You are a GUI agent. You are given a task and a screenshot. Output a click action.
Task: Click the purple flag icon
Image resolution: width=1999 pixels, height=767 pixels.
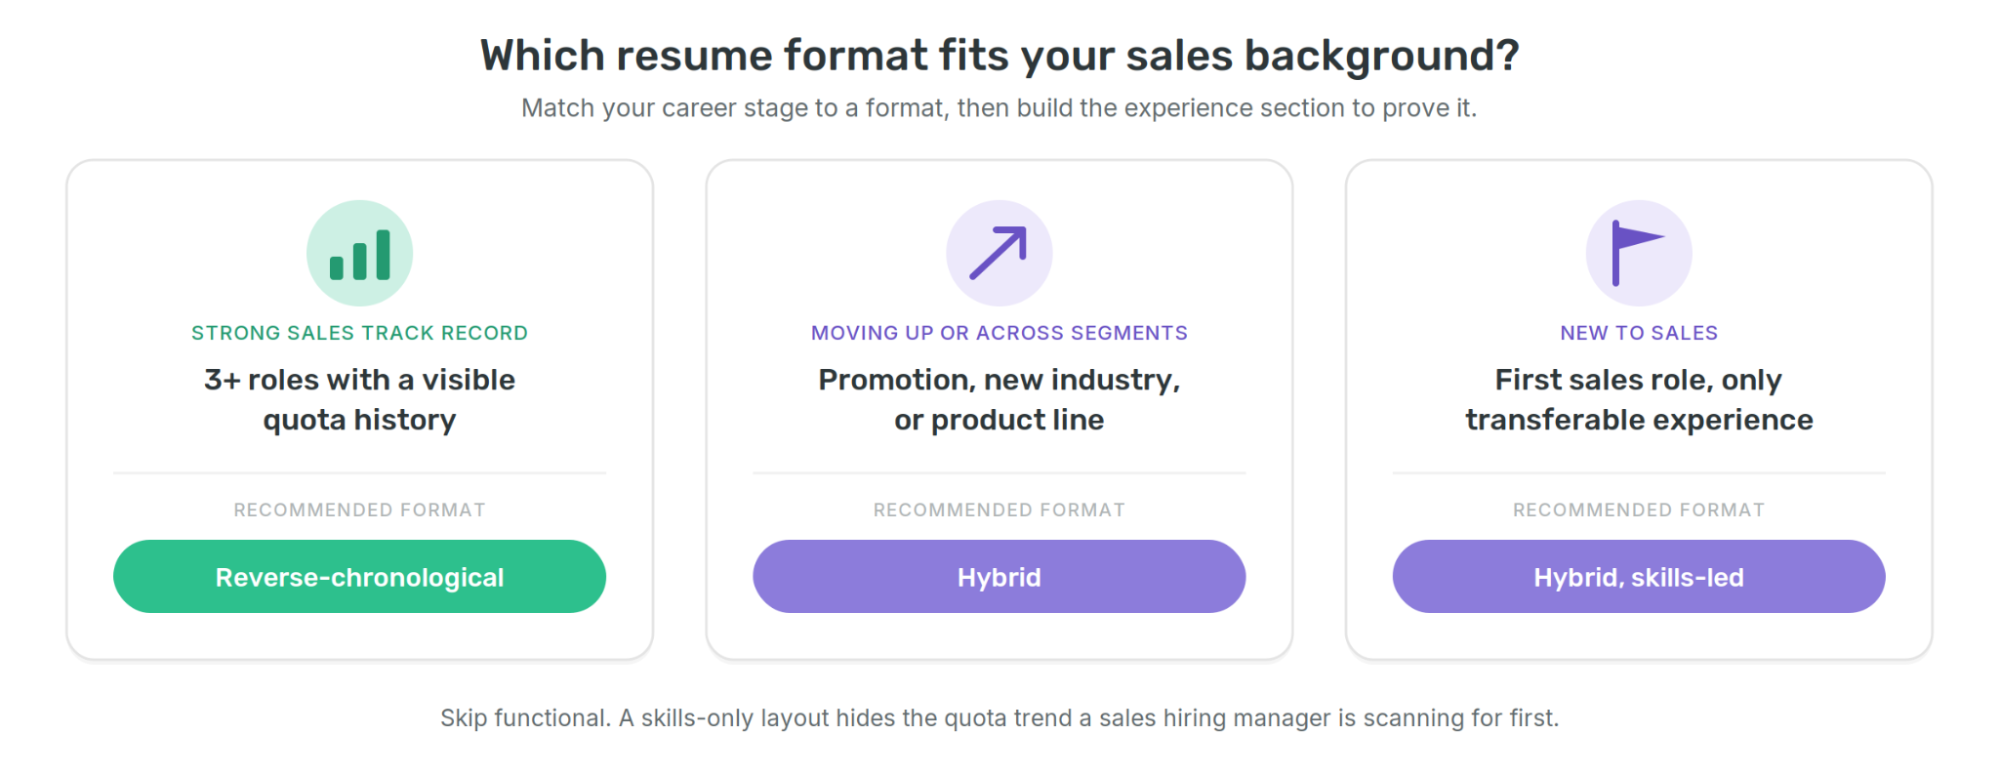[x=1638, y=253]
